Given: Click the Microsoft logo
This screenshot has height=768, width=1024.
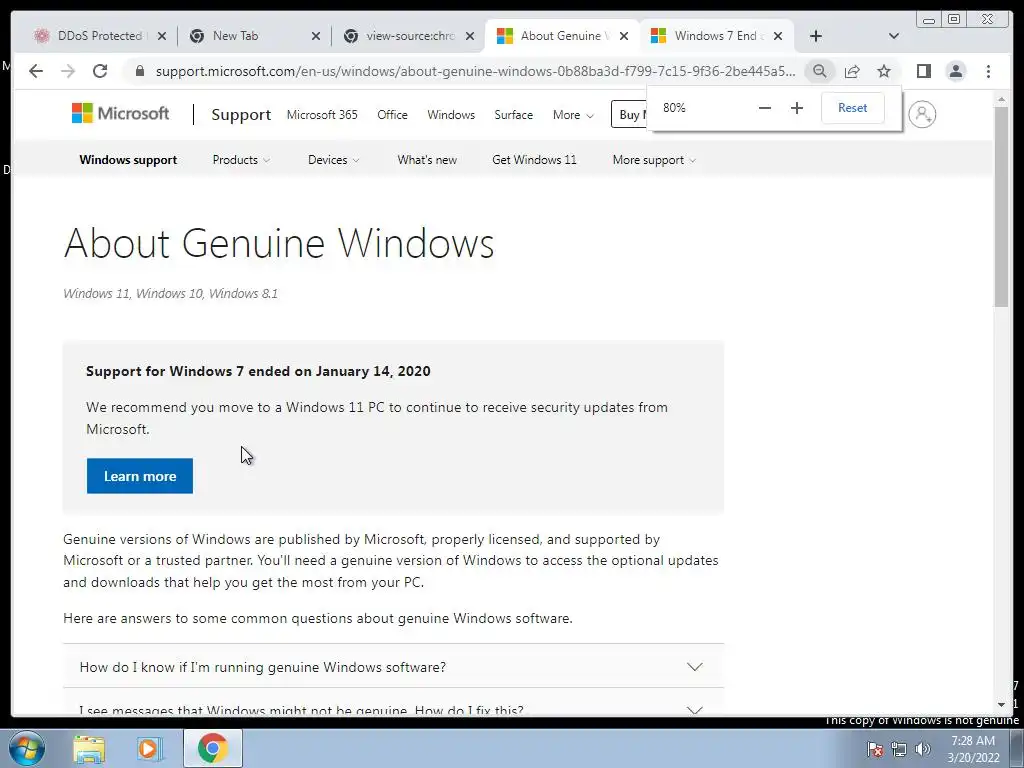Looking at the screenshot, I should 120,114.
